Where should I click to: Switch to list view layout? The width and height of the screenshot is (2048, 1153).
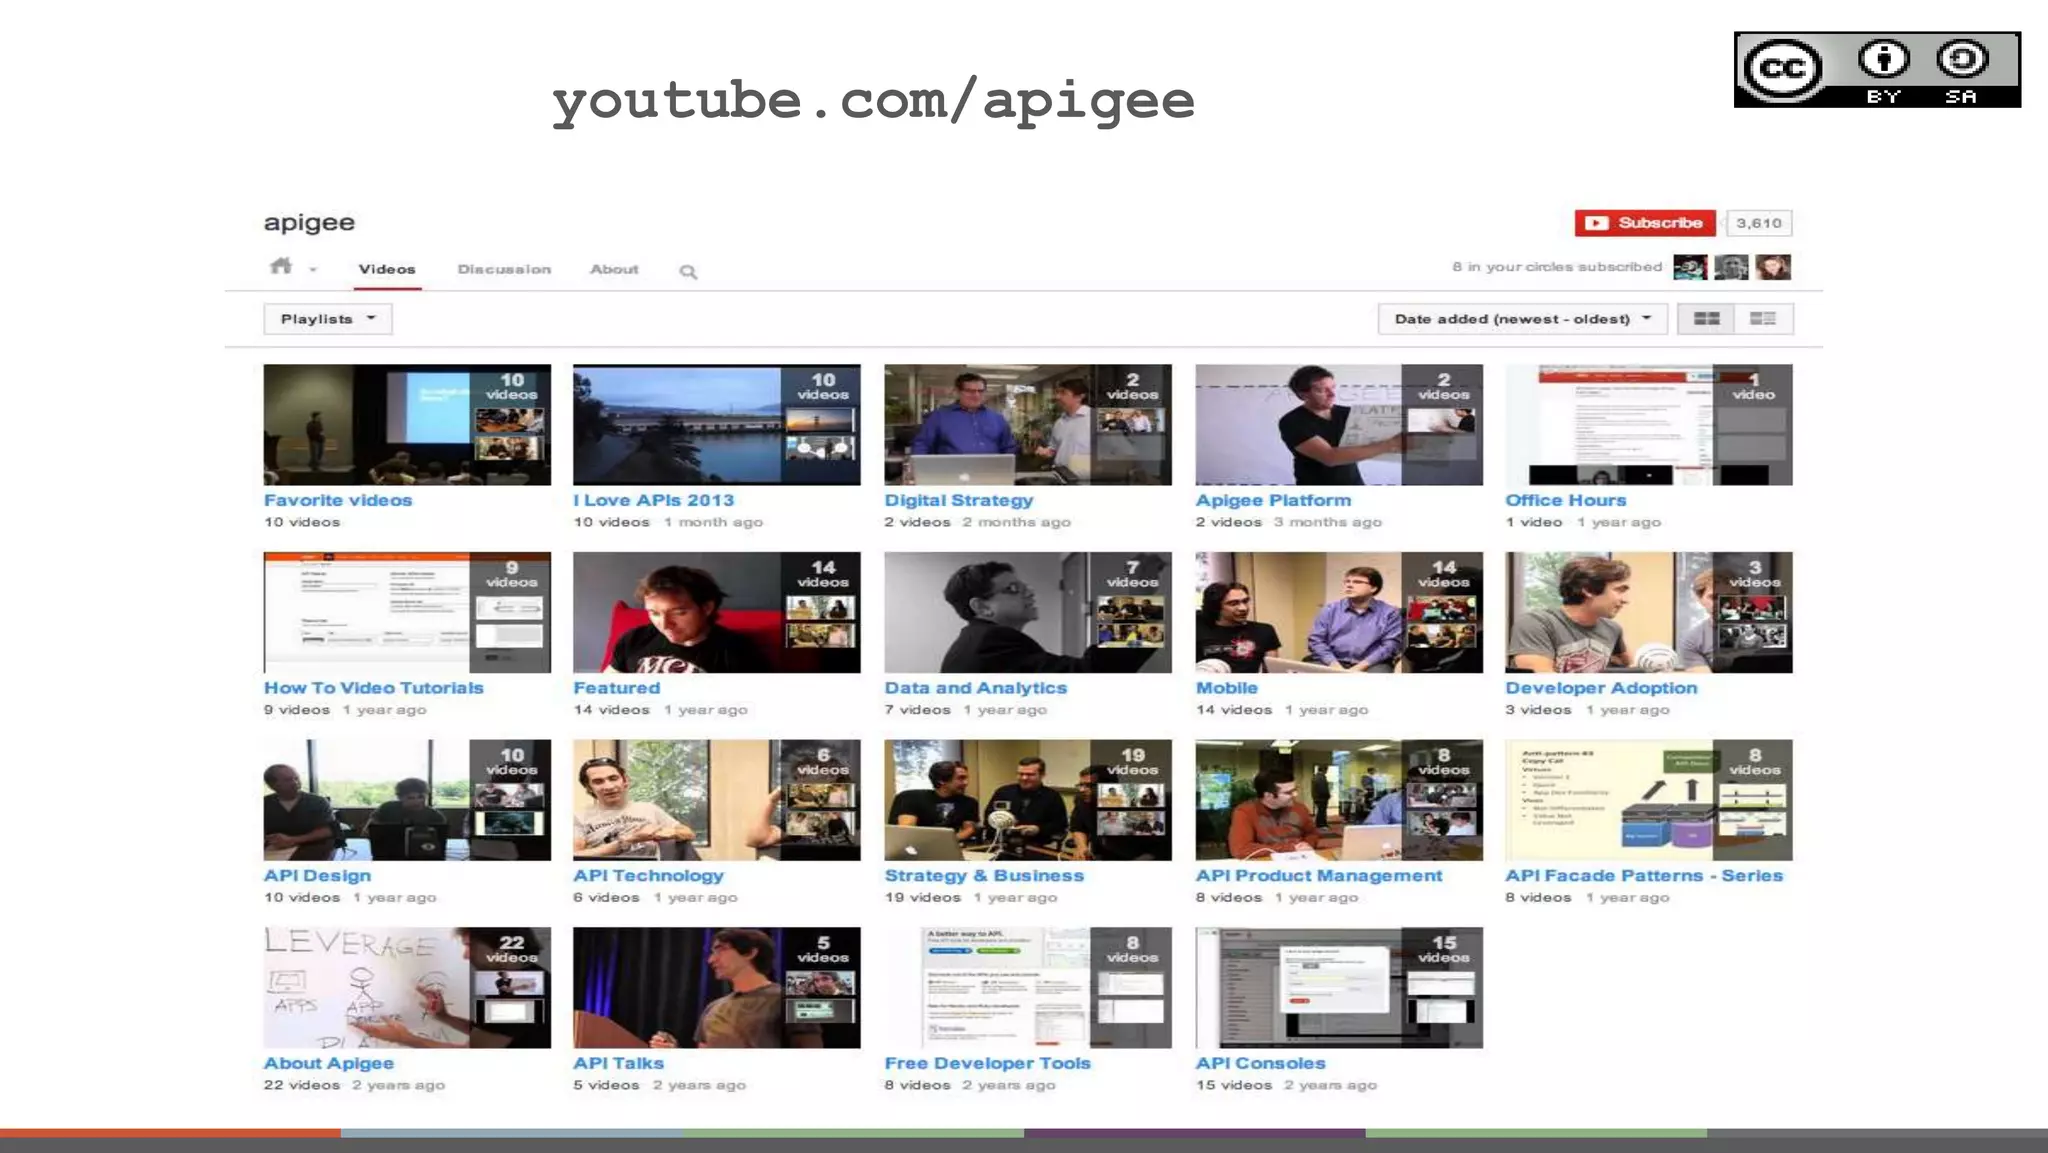1763,319
